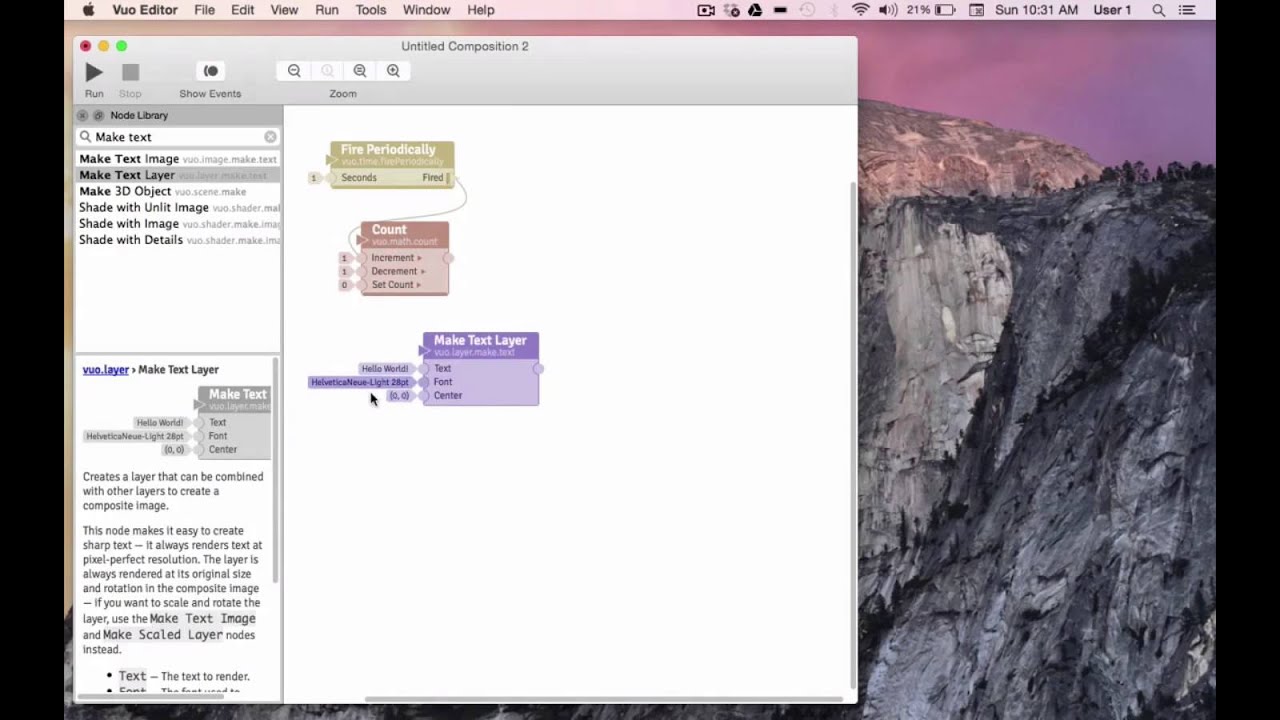This screenshot has width=1280, height=720.
Task: Select the Count node title
Action: 389,230
